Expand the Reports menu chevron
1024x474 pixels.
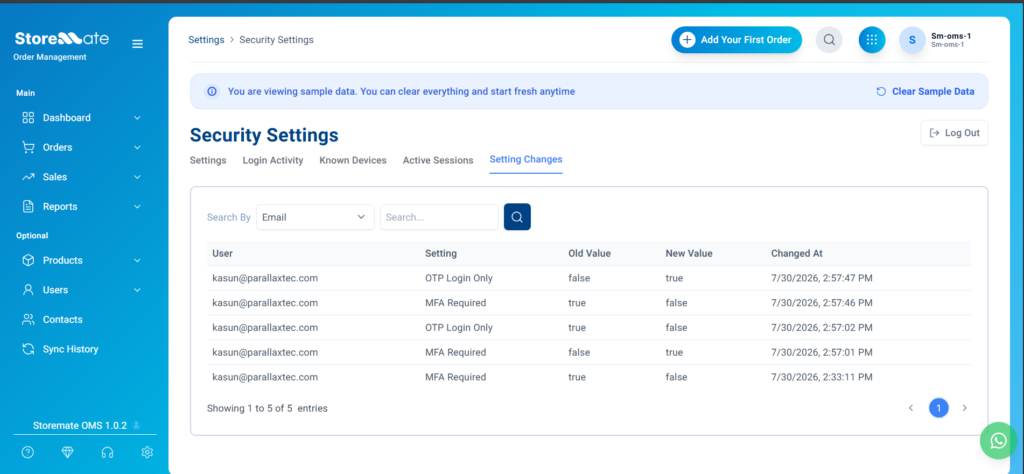coord(137,206)
